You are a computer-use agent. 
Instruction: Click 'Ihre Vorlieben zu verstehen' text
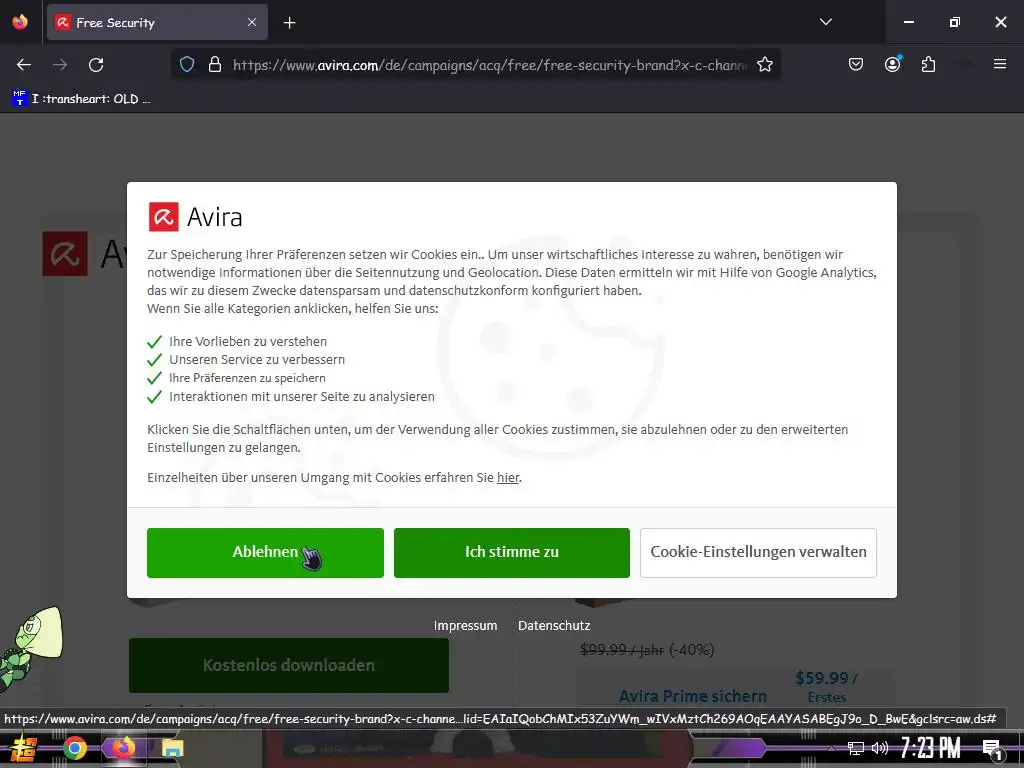(x=248, y=342)
